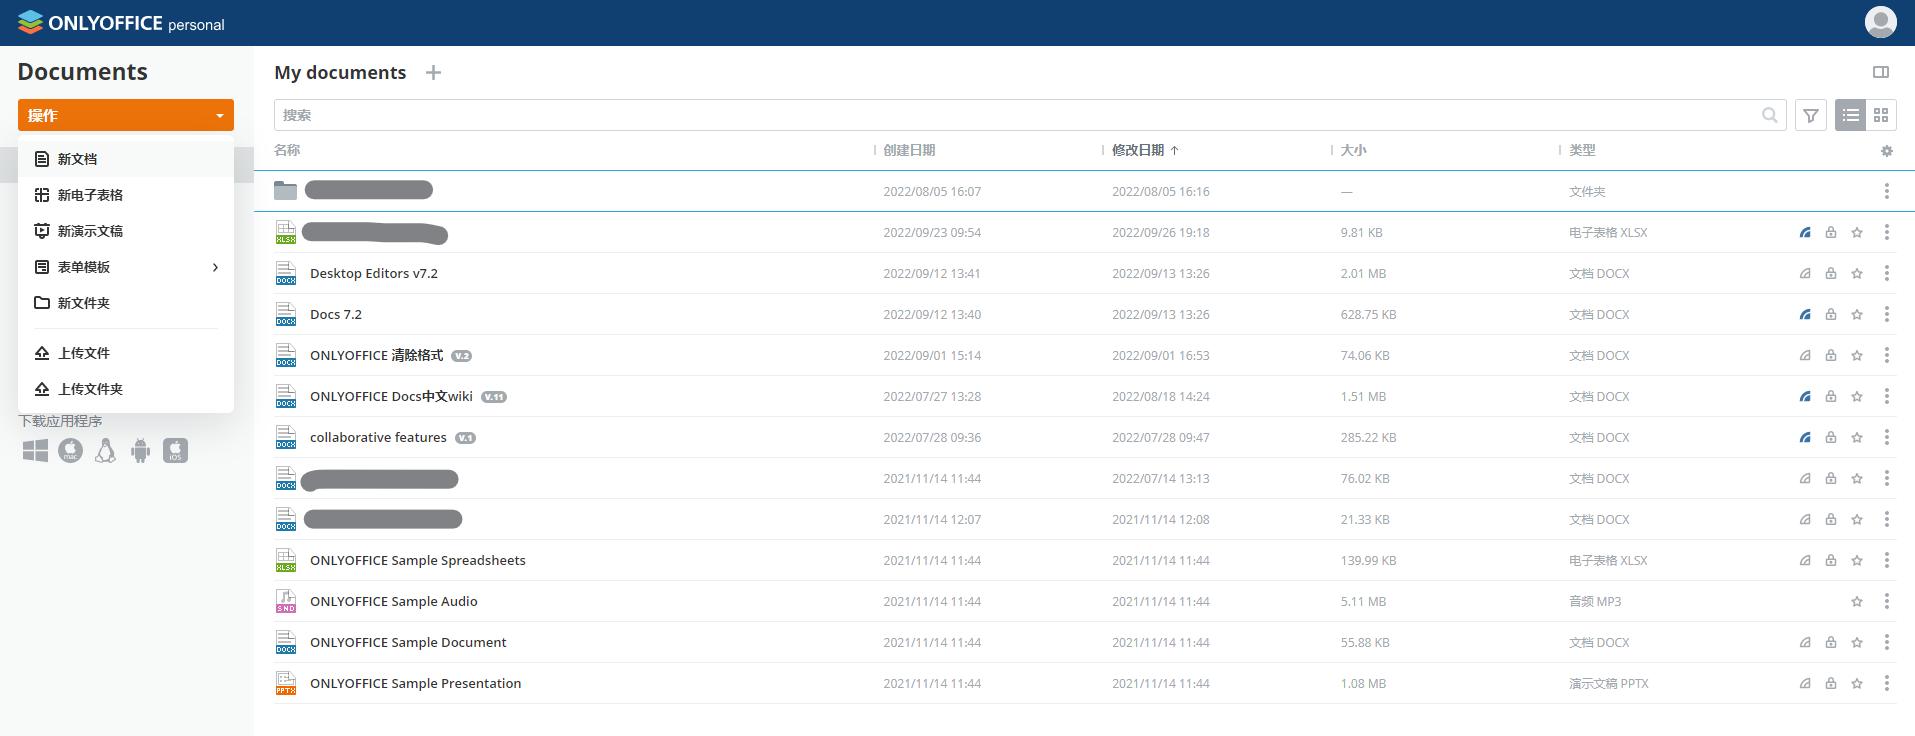Switch to list row view
Image resolution: width=1915 pixels, height=736 pixels.
pos(1851,116)
